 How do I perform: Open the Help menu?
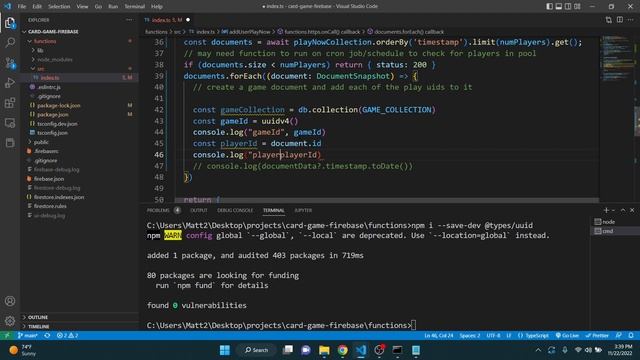pyautogui.click(x=157, y=7)
